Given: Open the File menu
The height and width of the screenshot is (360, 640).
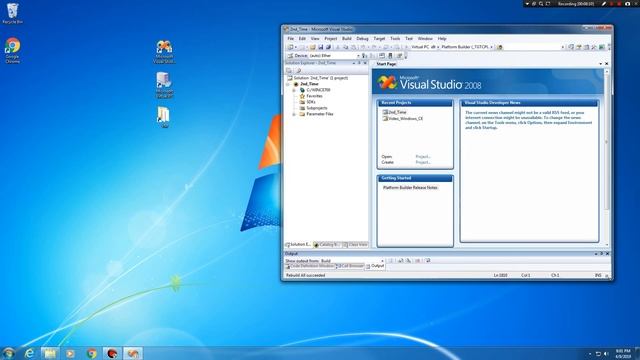Looking at the screenshot, I should (x=291, y=38).
